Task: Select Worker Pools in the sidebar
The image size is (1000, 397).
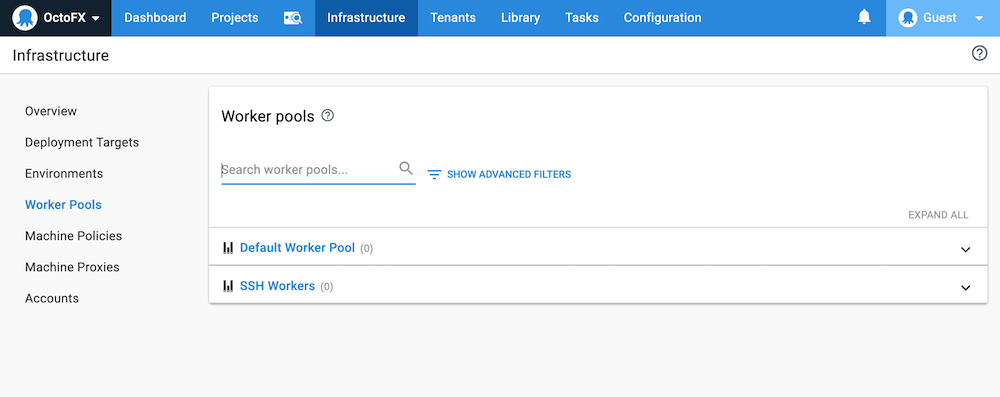Action: click(63, 205)
